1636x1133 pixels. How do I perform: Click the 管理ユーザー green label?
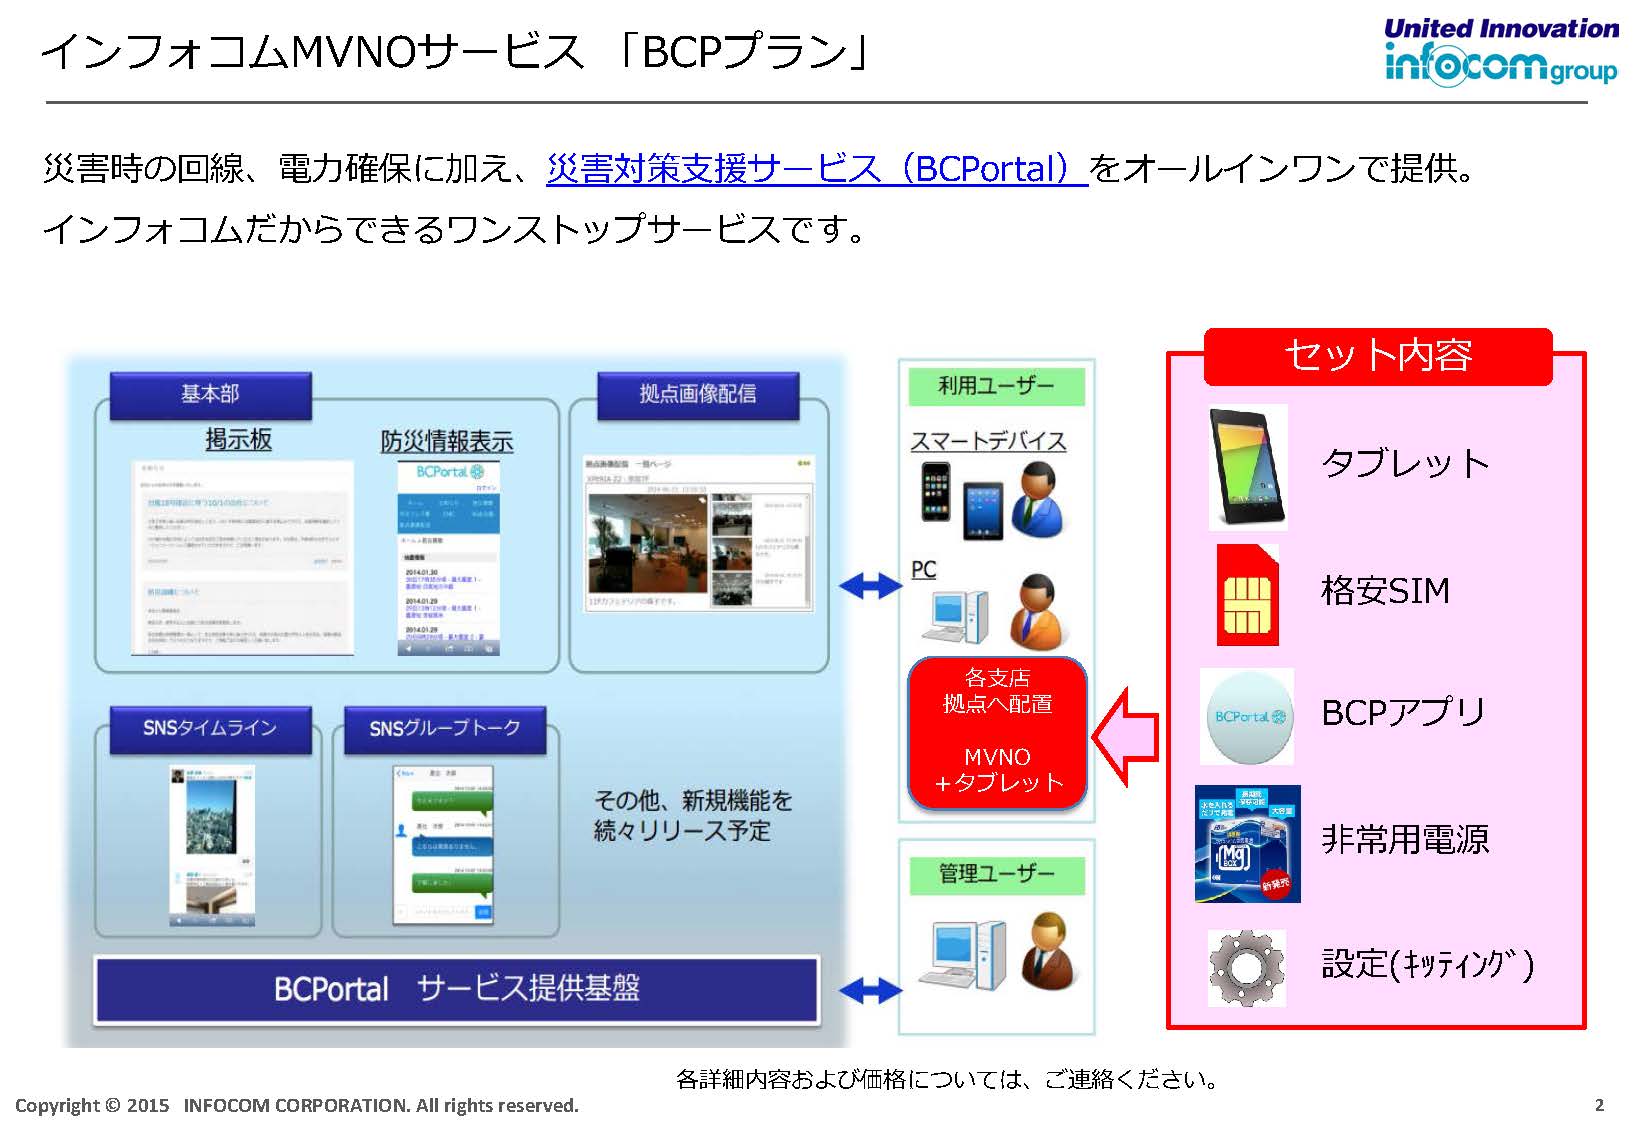click(x=996, y=874)
